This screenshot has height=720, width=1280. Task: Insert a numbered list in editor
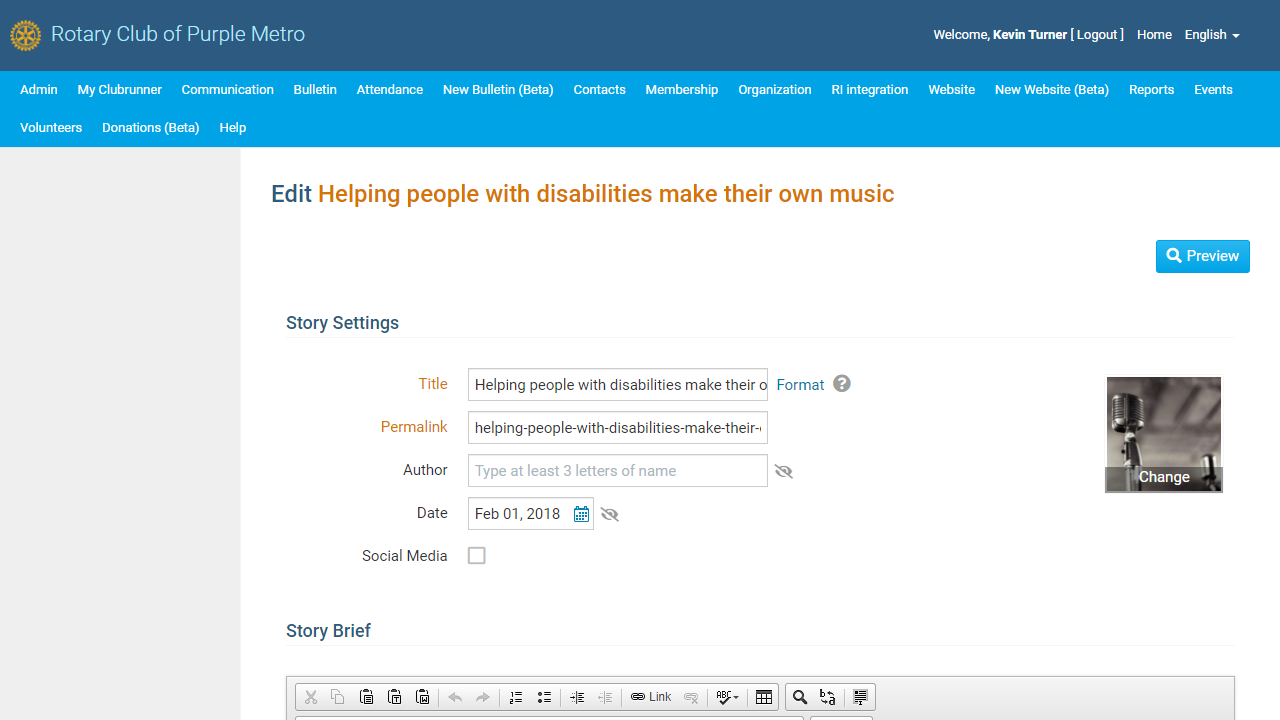coord(516,697)
